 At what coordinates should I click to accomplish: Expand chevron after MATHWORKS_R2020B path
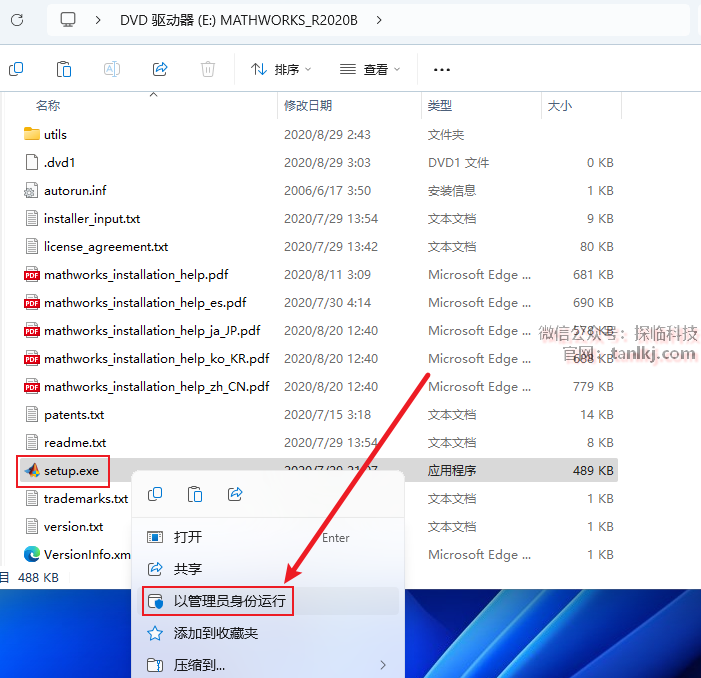379,20
